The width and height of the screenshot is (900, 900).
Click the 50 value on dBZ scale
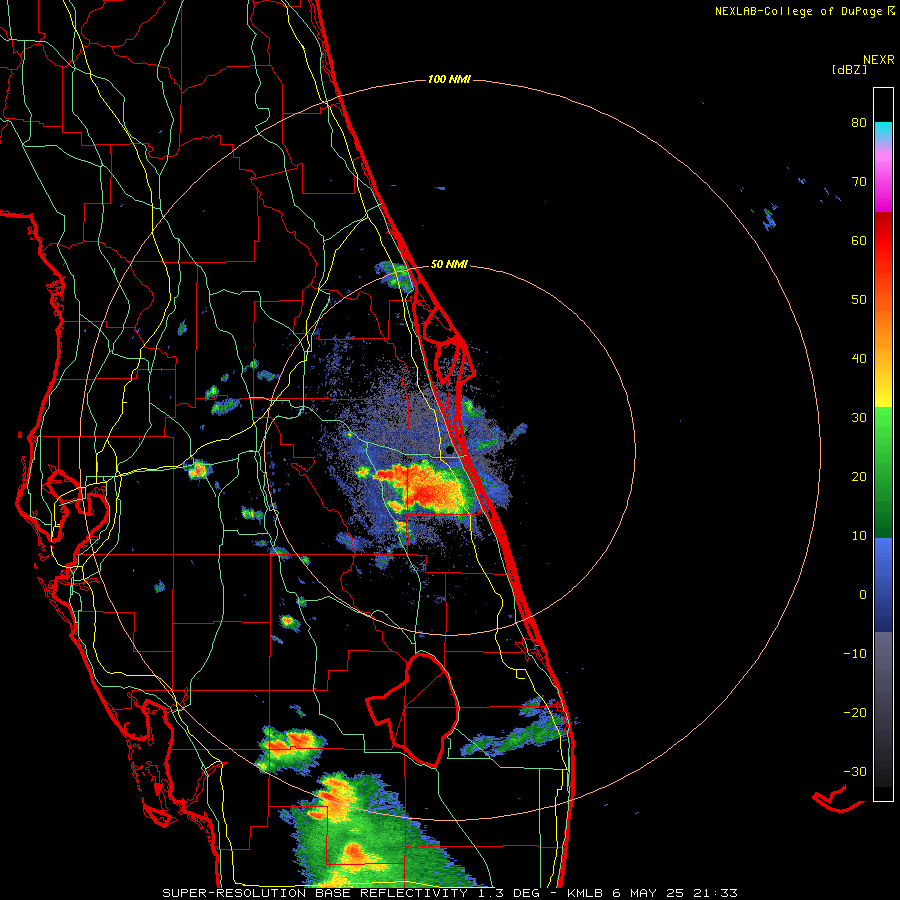pos(859,300)
